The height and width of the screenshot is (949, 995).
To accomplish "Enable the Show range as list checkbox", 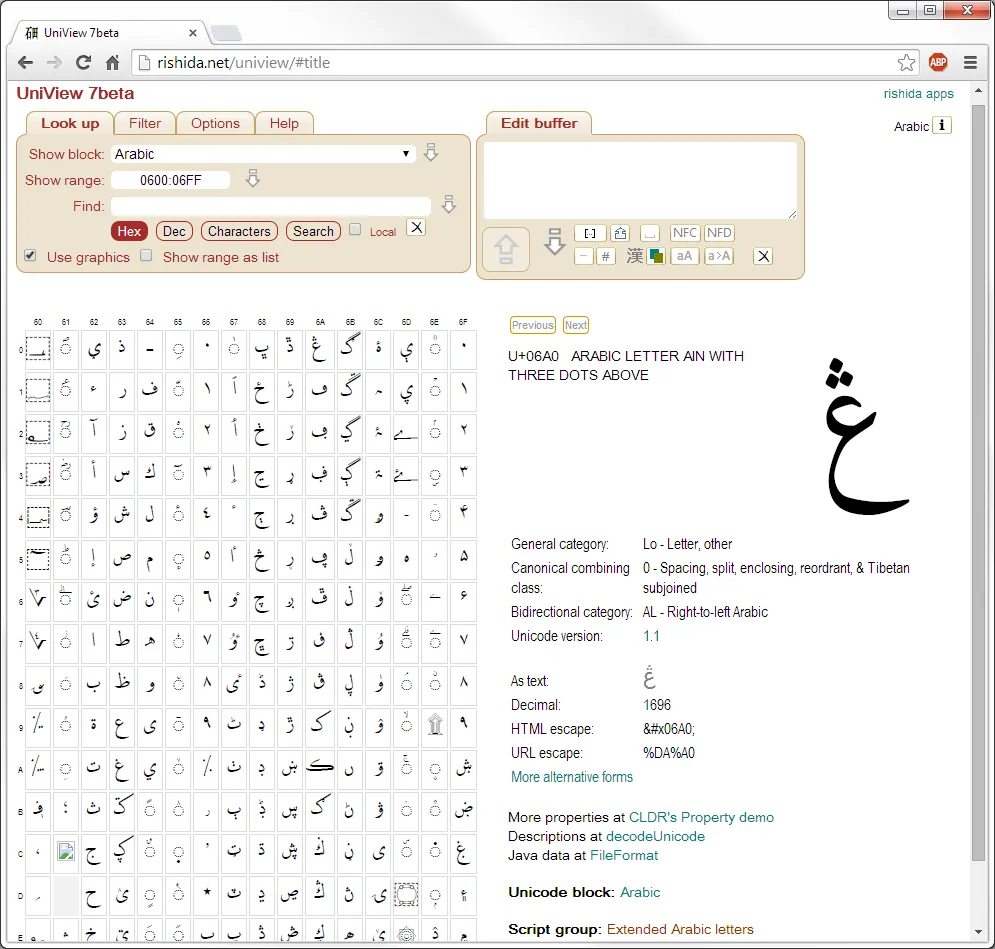I will (x=146, y=255).
